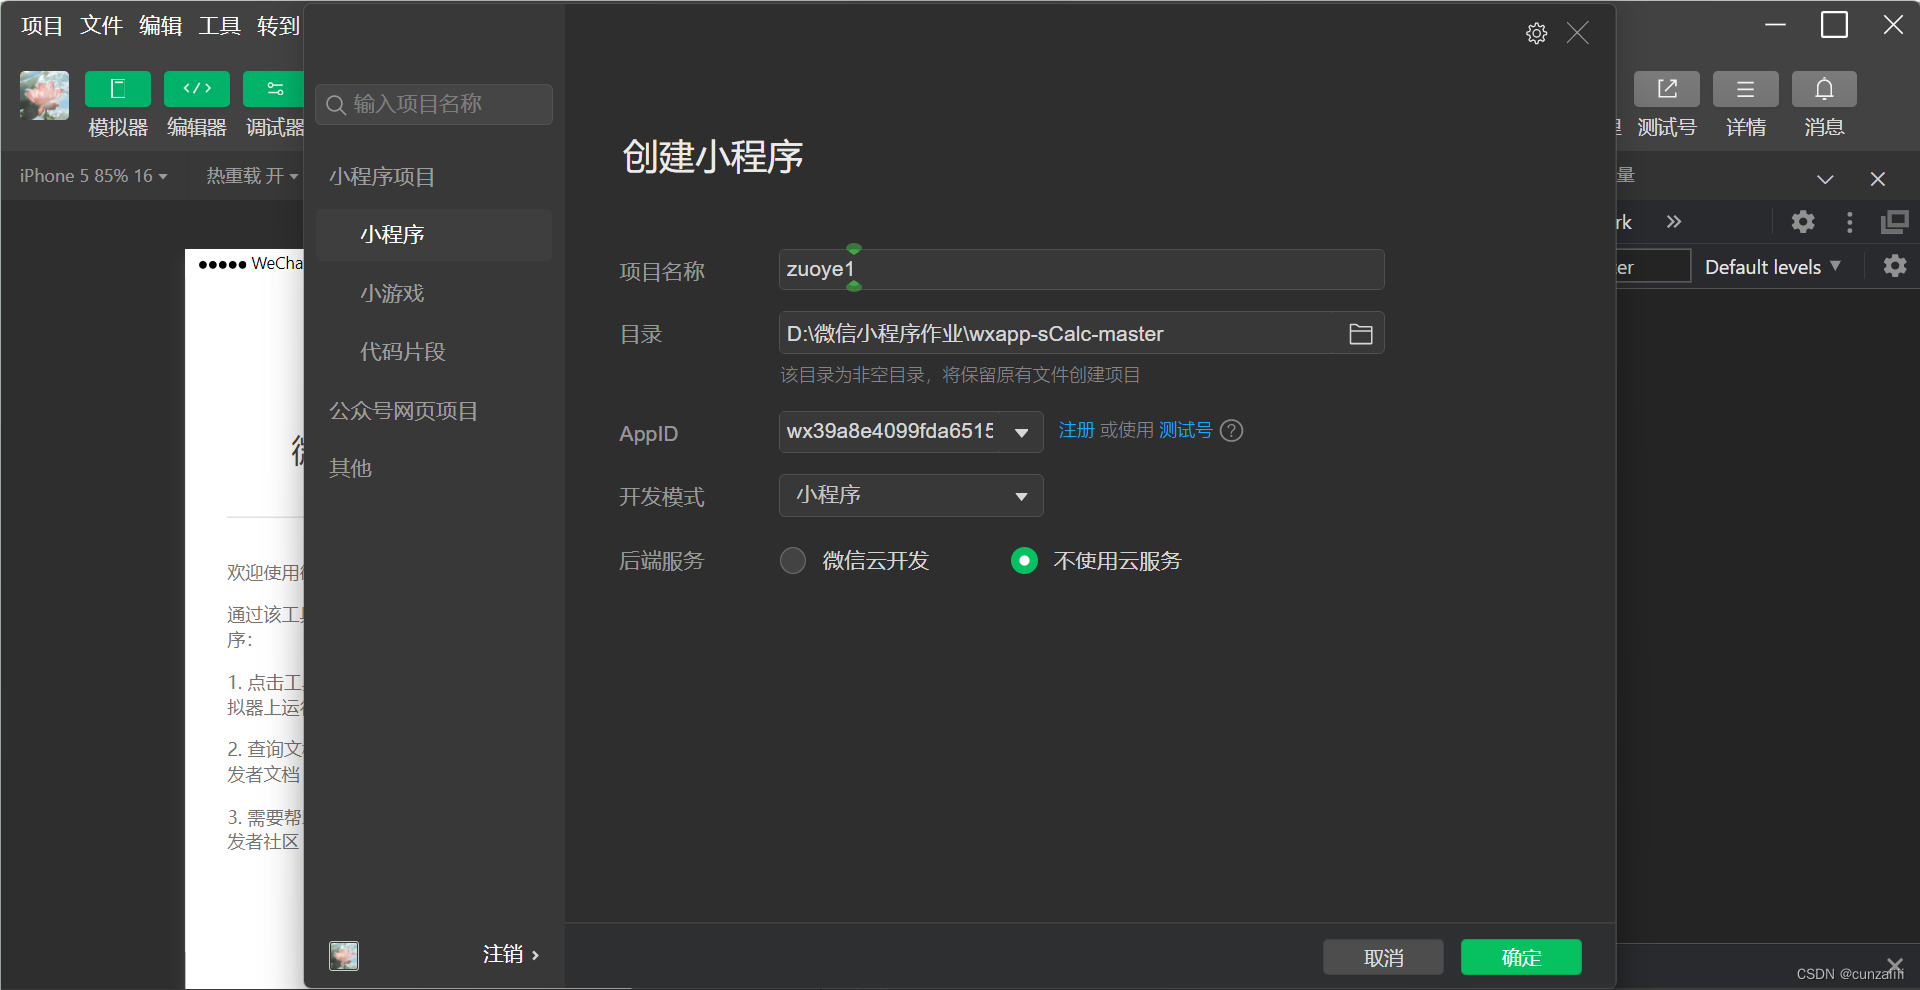
Task: Close the debugger panel with X icon
Action: click(x=1878, y=179)
